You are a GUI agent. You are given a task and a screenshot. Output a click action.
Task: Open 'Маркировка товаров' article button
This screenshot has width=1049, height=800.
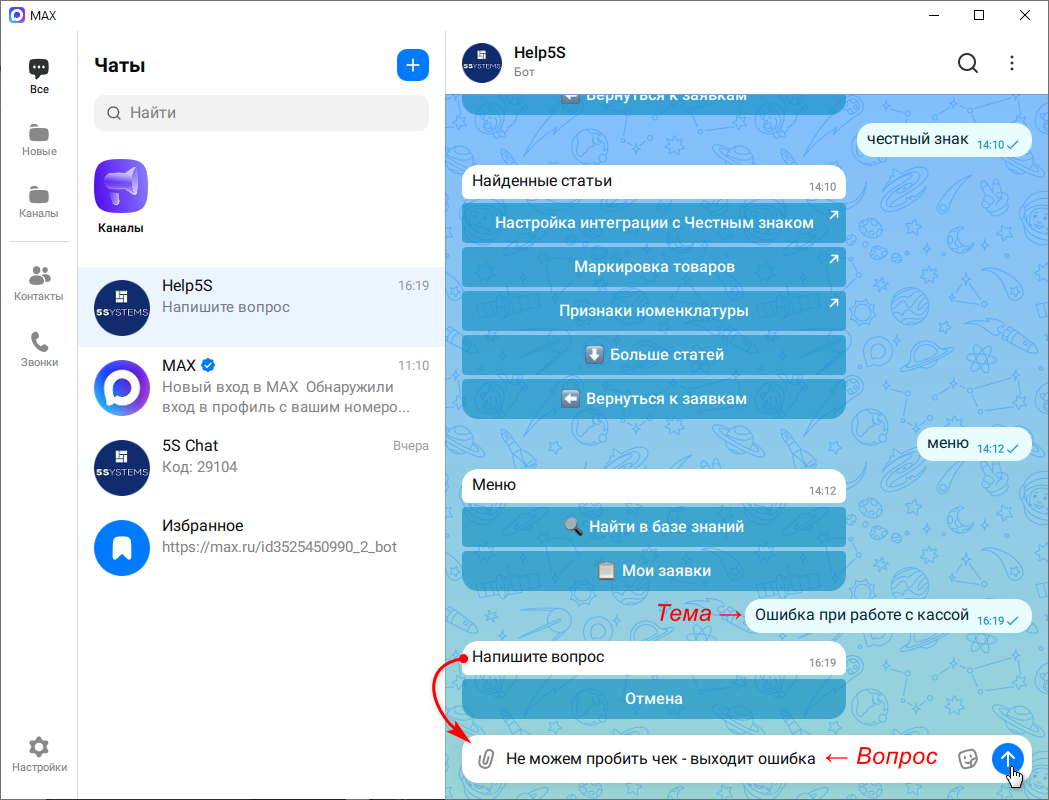654,267
